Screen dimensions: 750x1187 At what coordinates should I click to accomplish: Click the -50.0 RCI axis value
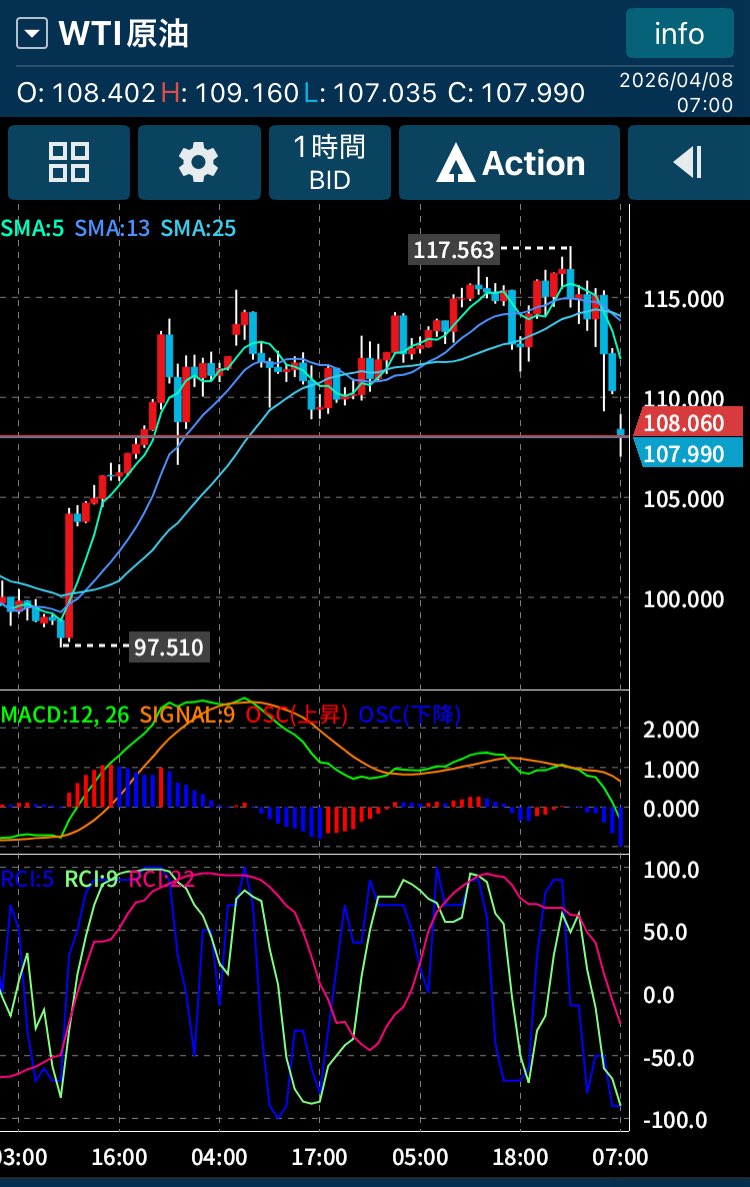(668, 1058)
